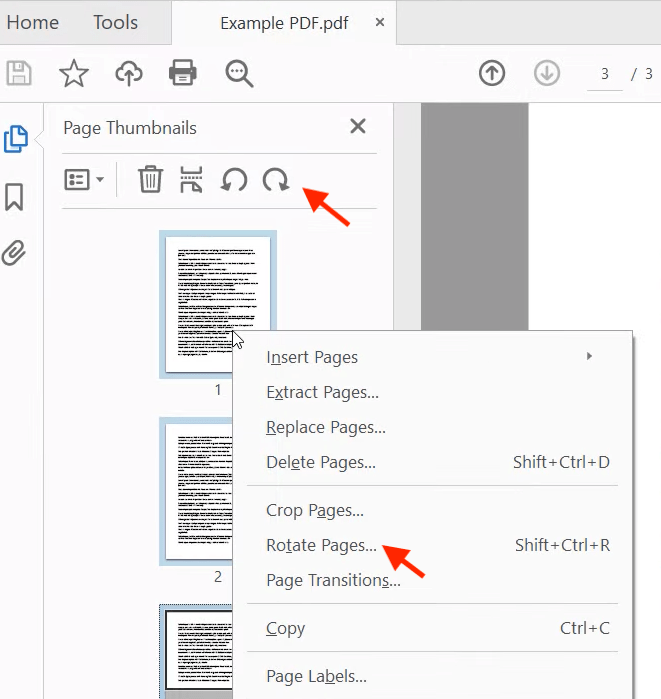Close the Page Thumbnails panel
This screenshot has width=661, height=699.
click(357, 127)
